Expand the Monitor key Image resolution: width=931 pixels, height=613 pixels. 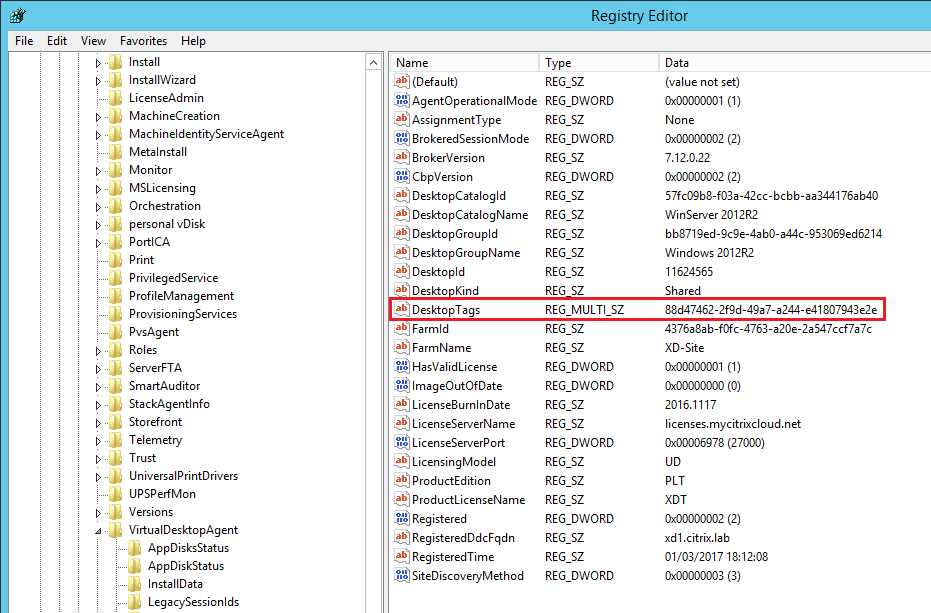point(99,171)
